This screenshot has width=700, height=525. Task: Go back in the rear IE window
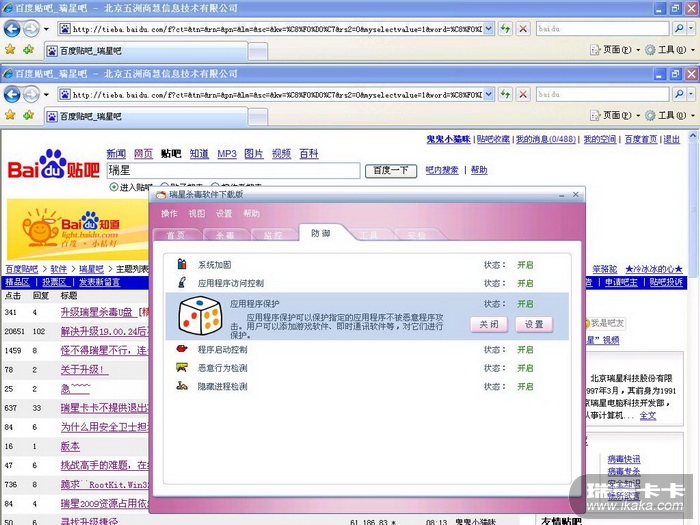[x=12, y=29]
